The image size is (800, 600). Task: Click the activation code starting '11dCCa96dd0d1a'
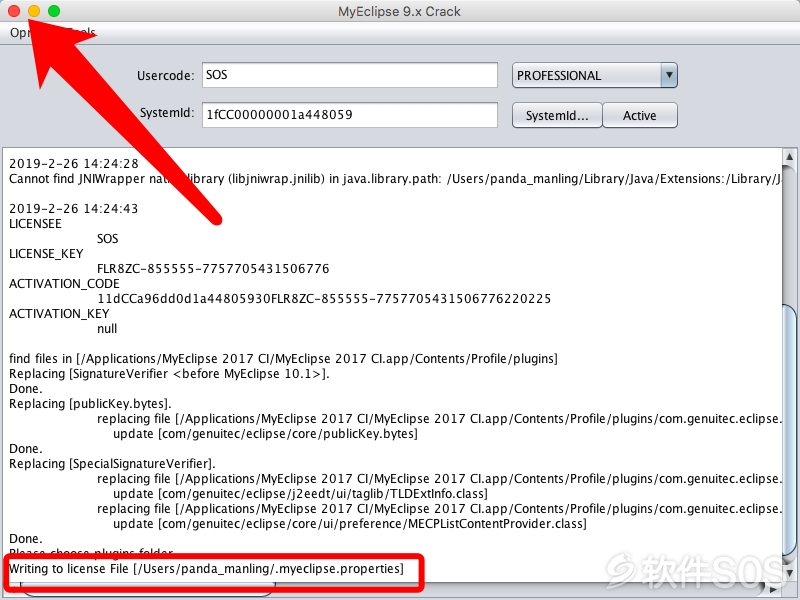point(324,298)
